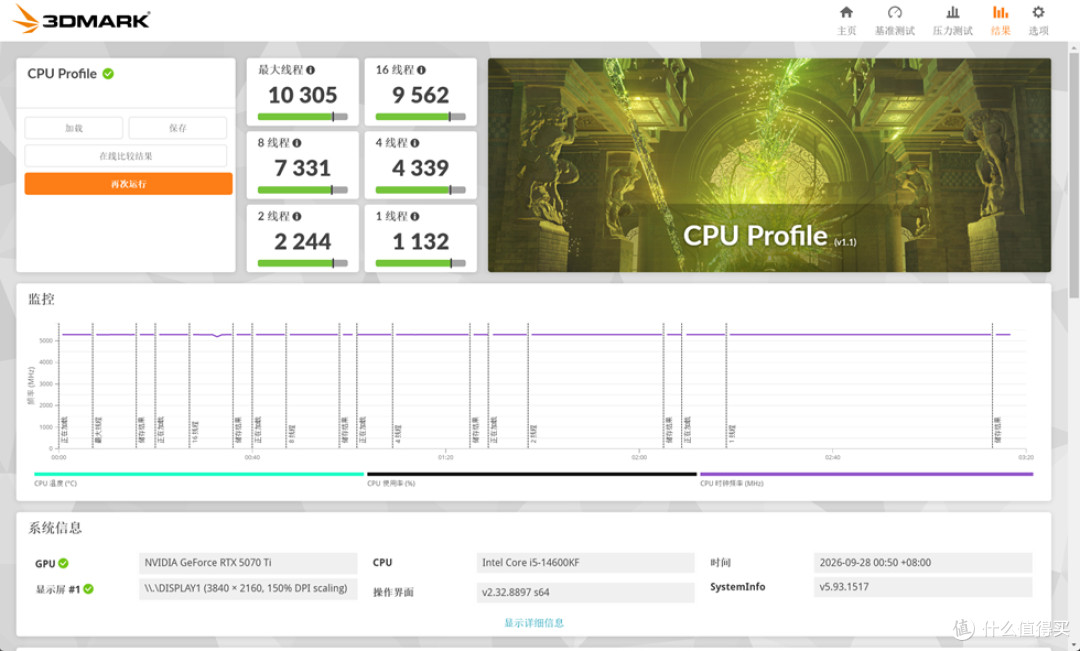Screen dimensions: 1080x651
Task: Click the NVIDIA GeForce RTX 5070 Ti field
Action: (x=248, y=563)
